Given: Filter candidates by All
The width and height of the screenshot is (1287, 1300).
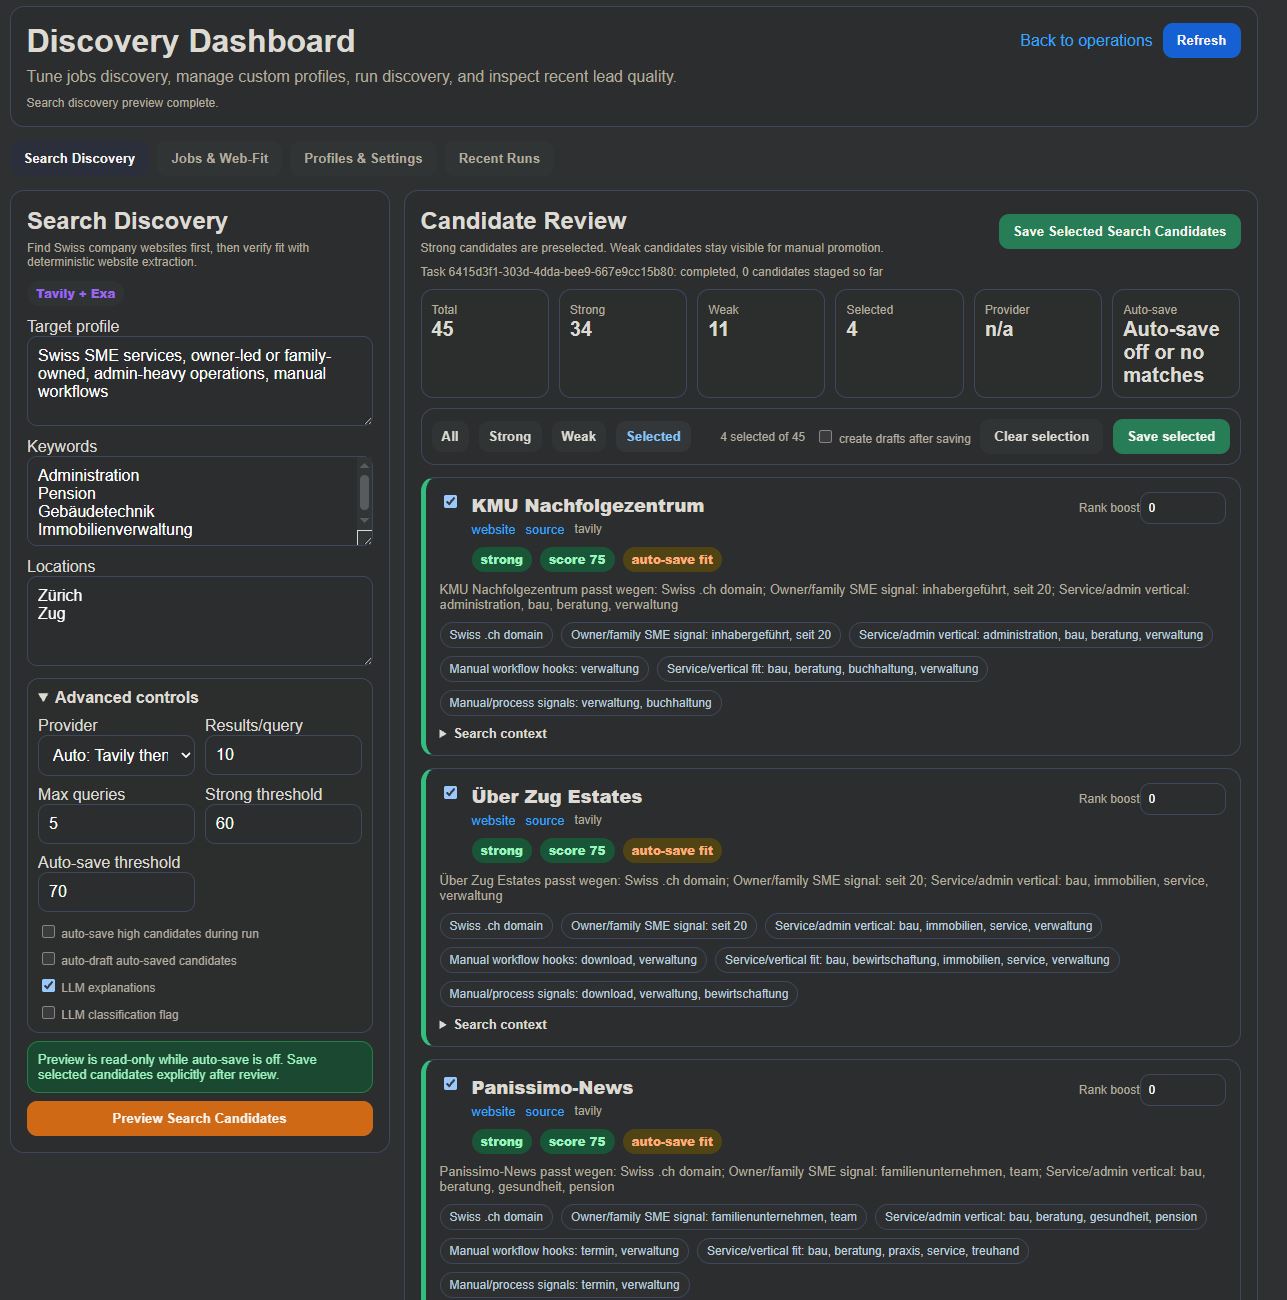Looking at the screenshot, I should (x=450, y=436).
